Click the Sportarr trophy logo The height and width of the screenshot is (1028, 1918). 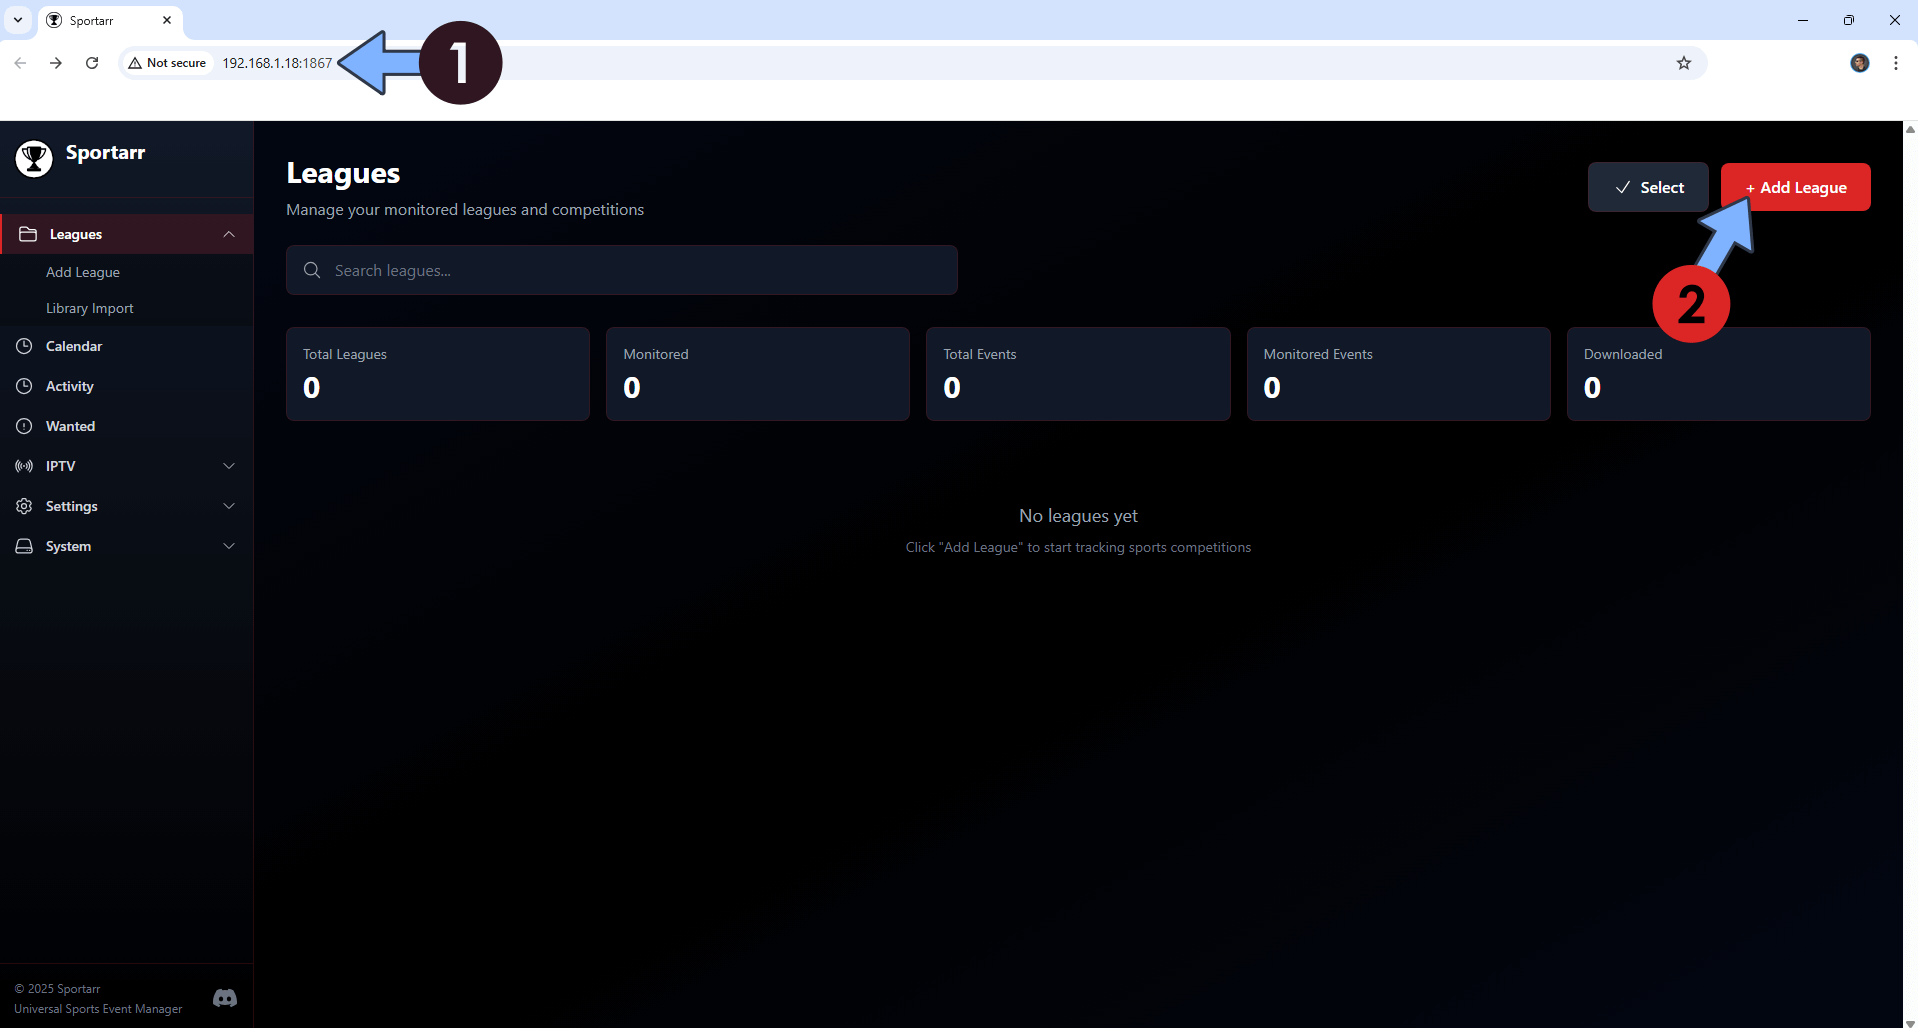pyautogui.click(x=34, y=158)
